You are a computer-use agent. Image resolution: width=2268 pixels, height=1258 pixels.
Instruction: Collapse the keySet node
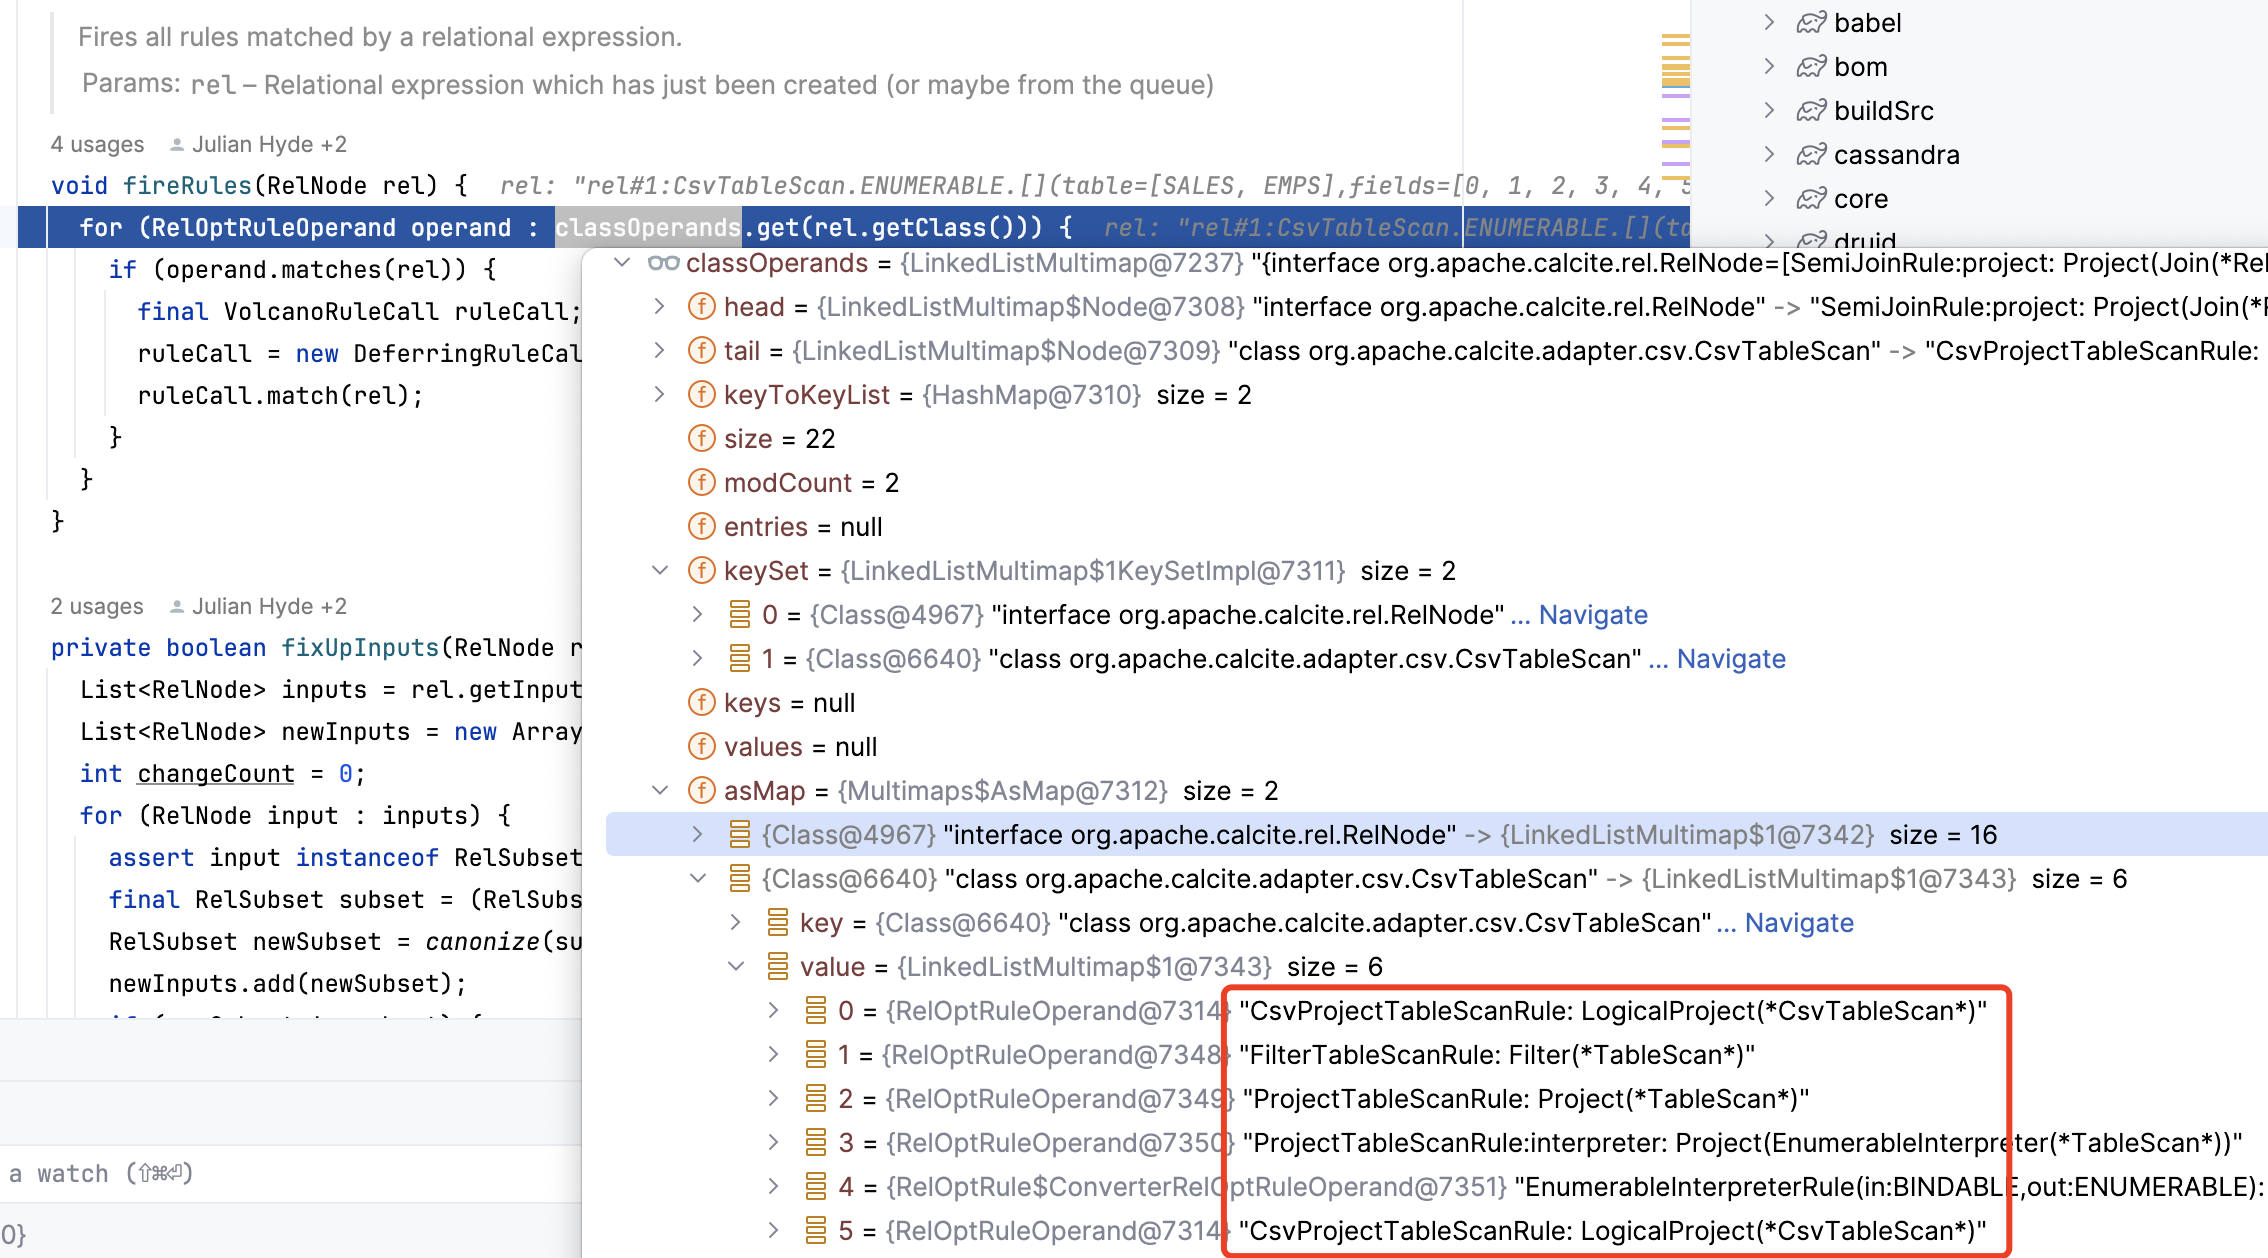click(660, 571)
